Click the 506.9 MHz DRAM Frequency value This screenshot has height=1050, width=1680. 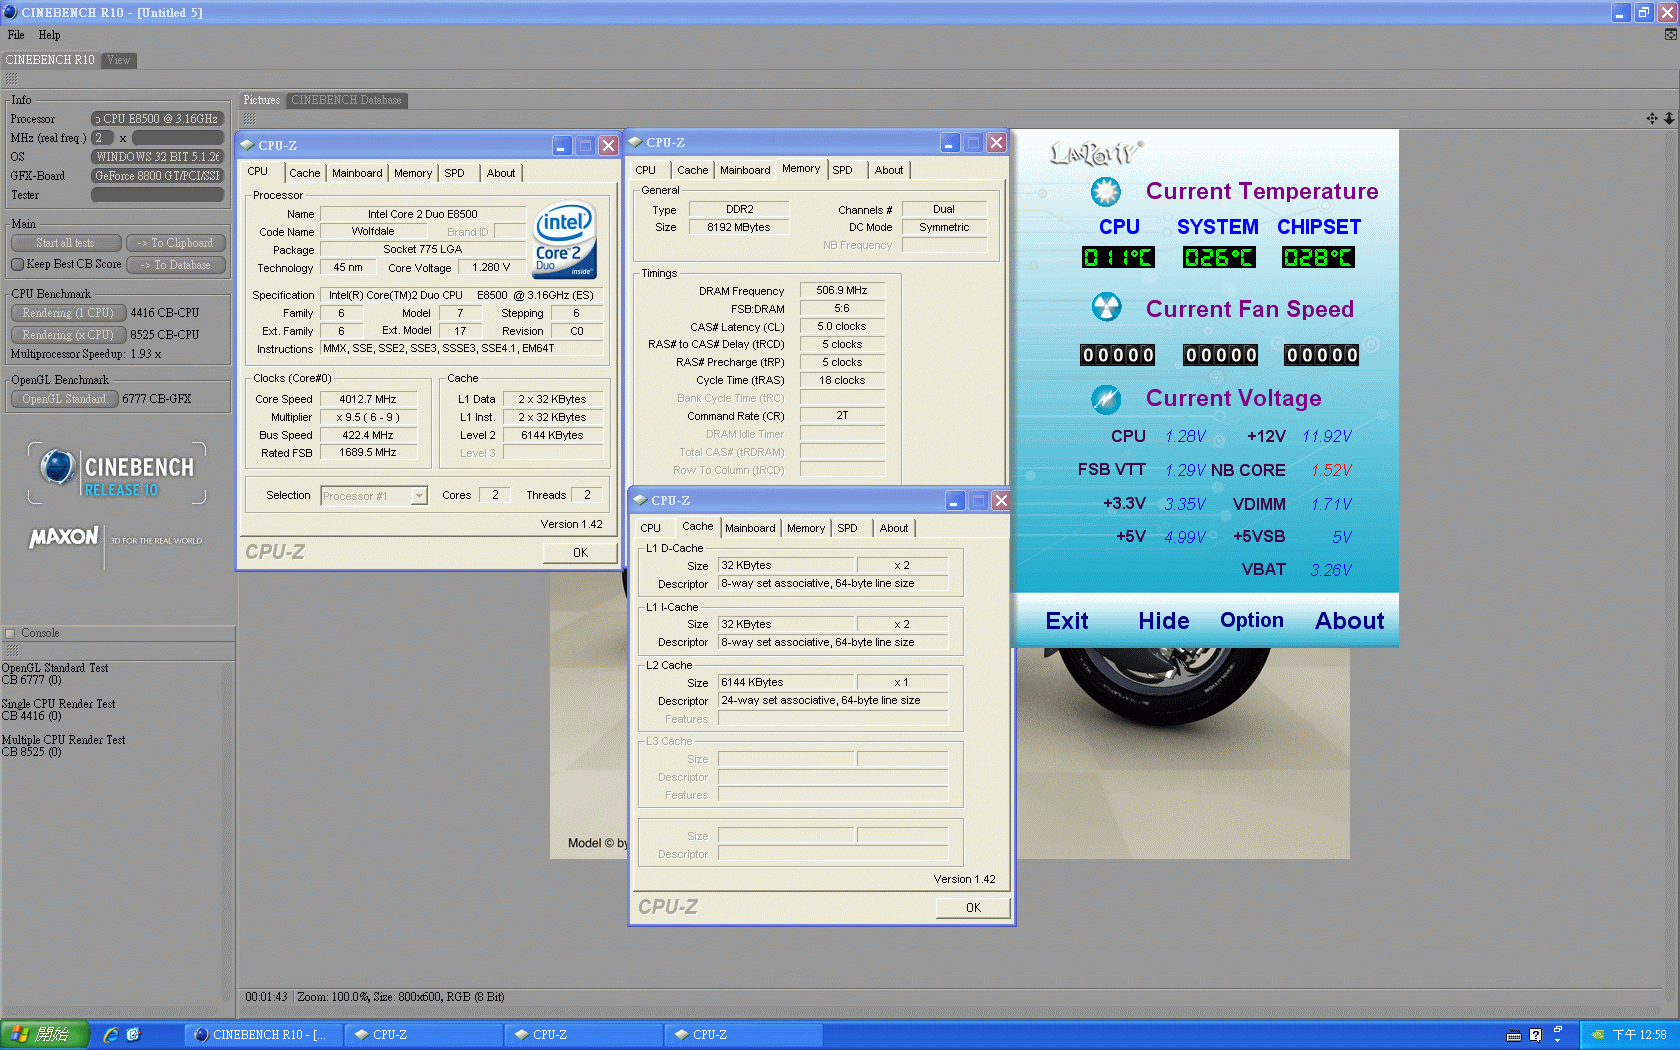842,291
